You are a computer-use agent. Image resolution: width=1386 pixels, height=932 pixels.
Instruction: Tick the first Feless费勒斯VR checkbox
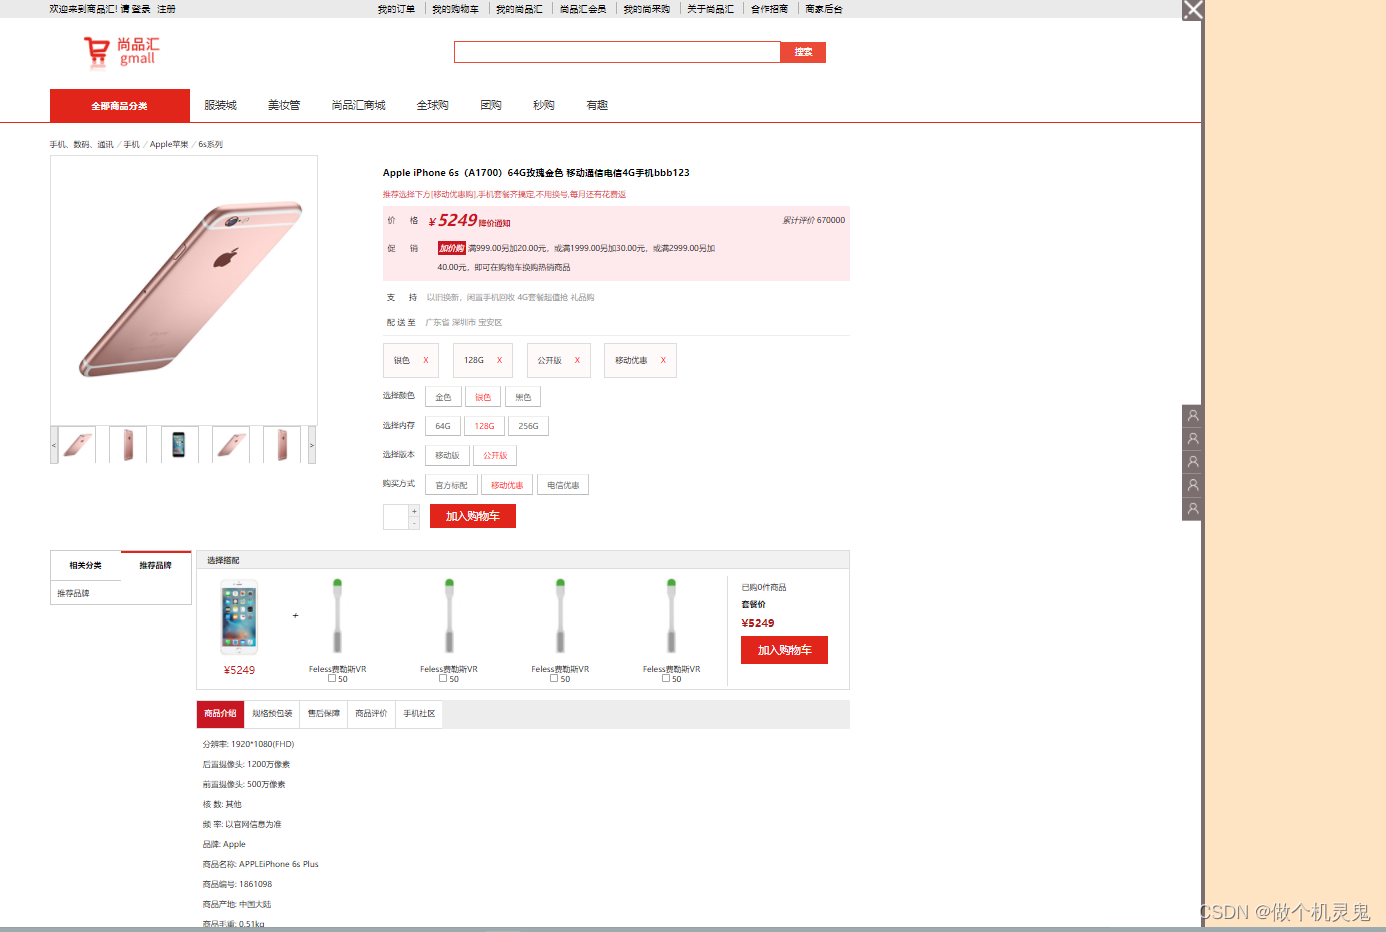click(x=332, y=678)
